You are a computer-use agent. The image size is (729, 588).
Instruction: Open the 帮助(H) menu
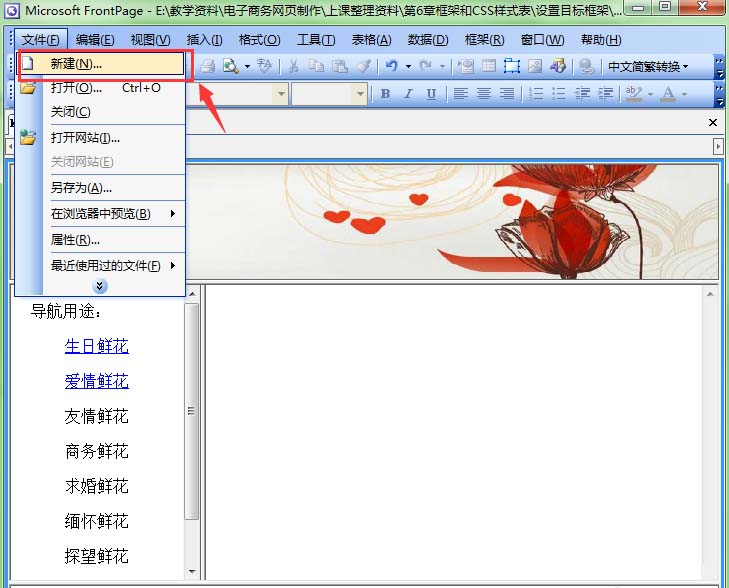[x=601, y=40]
